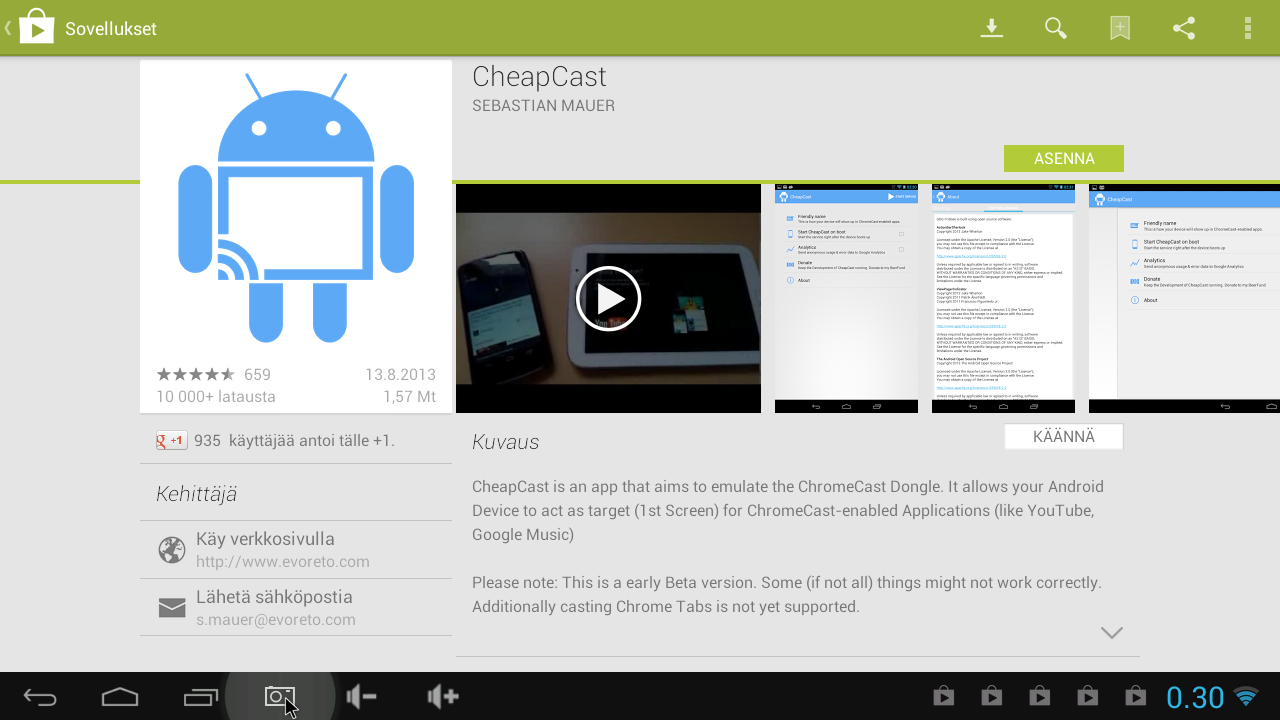The width and height of the screenshot is (1280, 720).
Task: Tap the Android back navigation button
Action: 40,697
